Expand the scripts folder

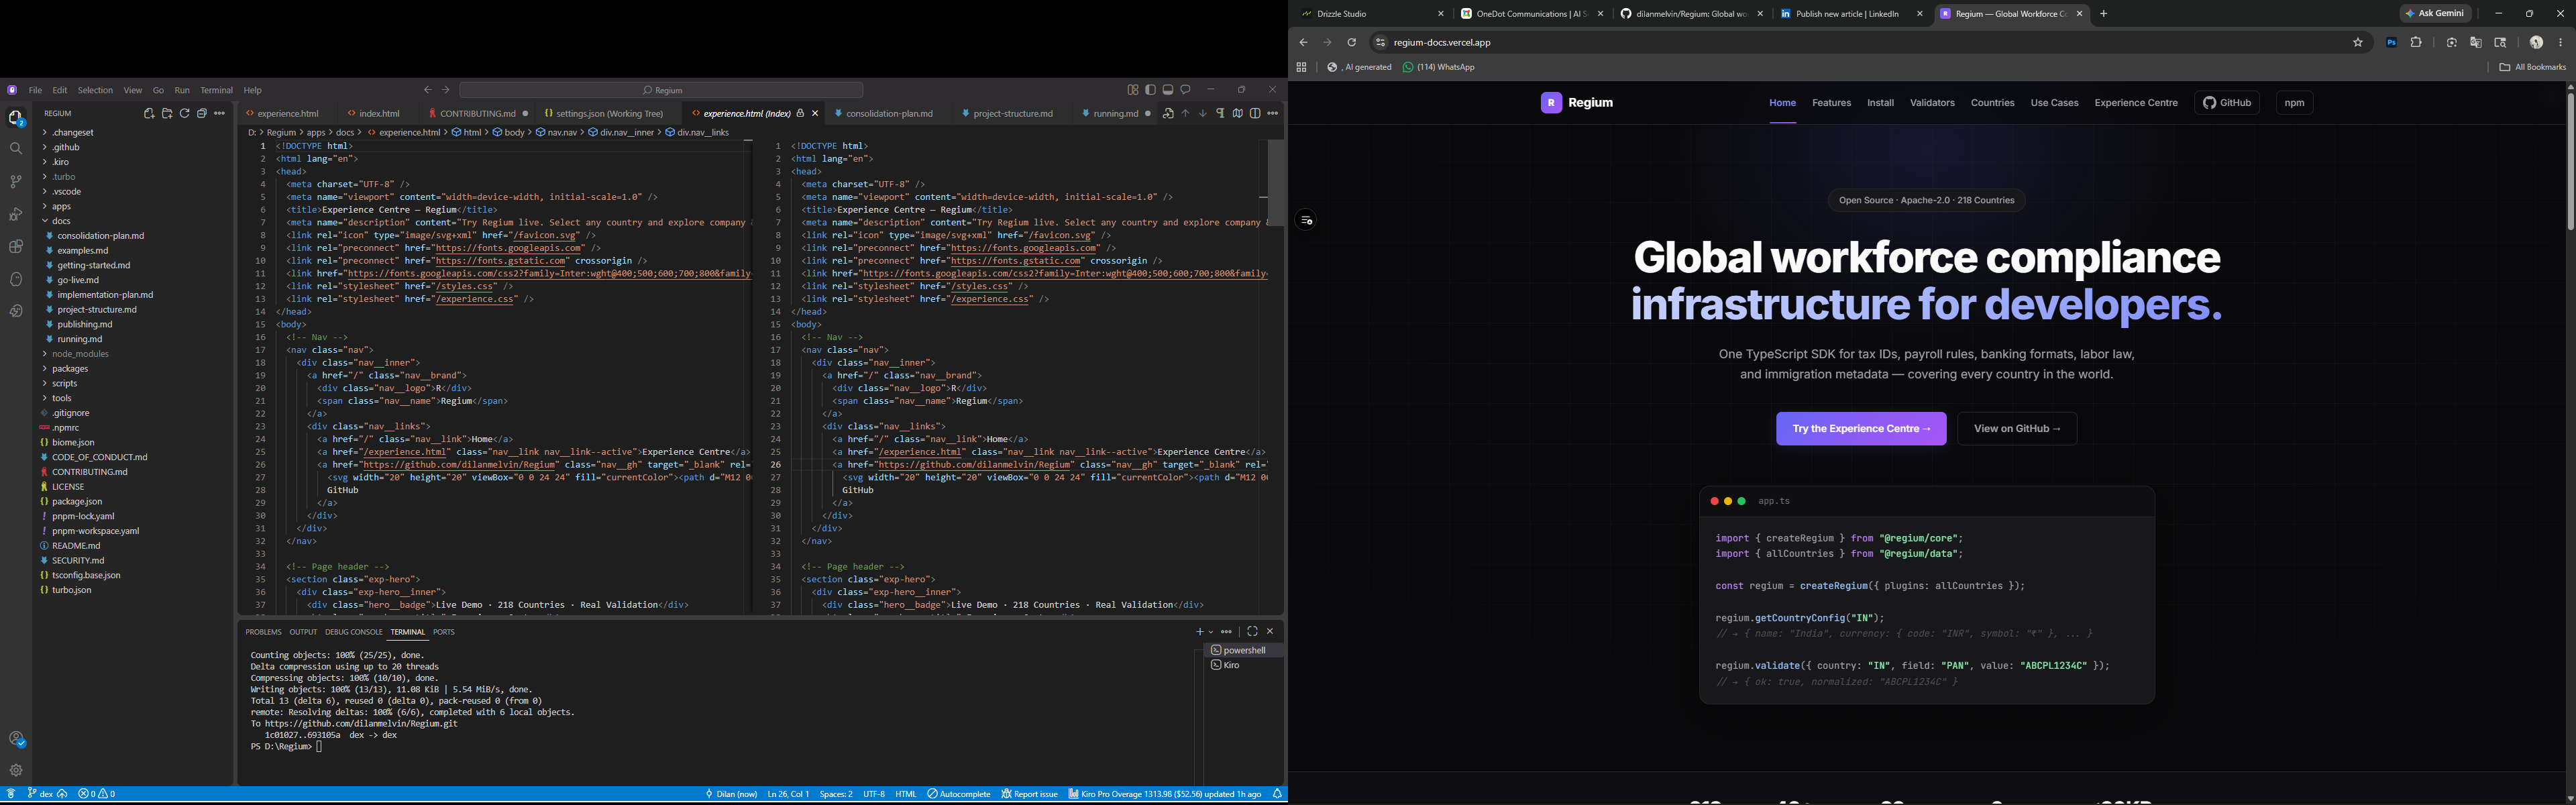64,384
